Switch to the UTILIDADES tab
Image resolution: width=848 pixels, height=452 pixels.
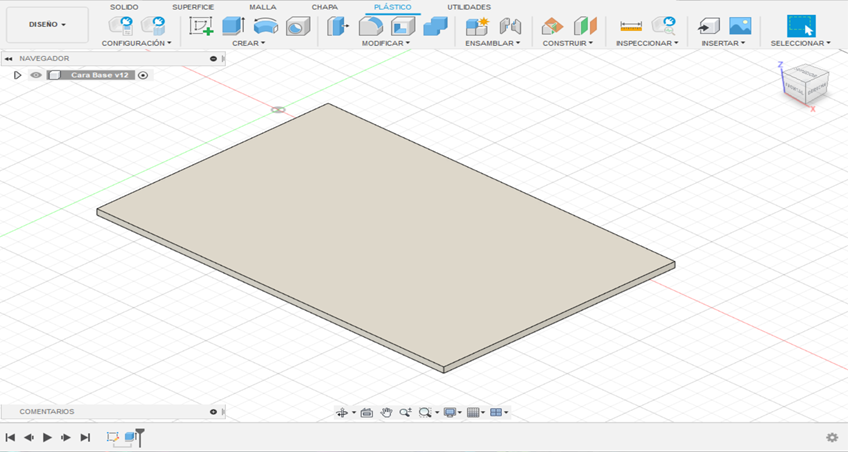tap(469, 7)
